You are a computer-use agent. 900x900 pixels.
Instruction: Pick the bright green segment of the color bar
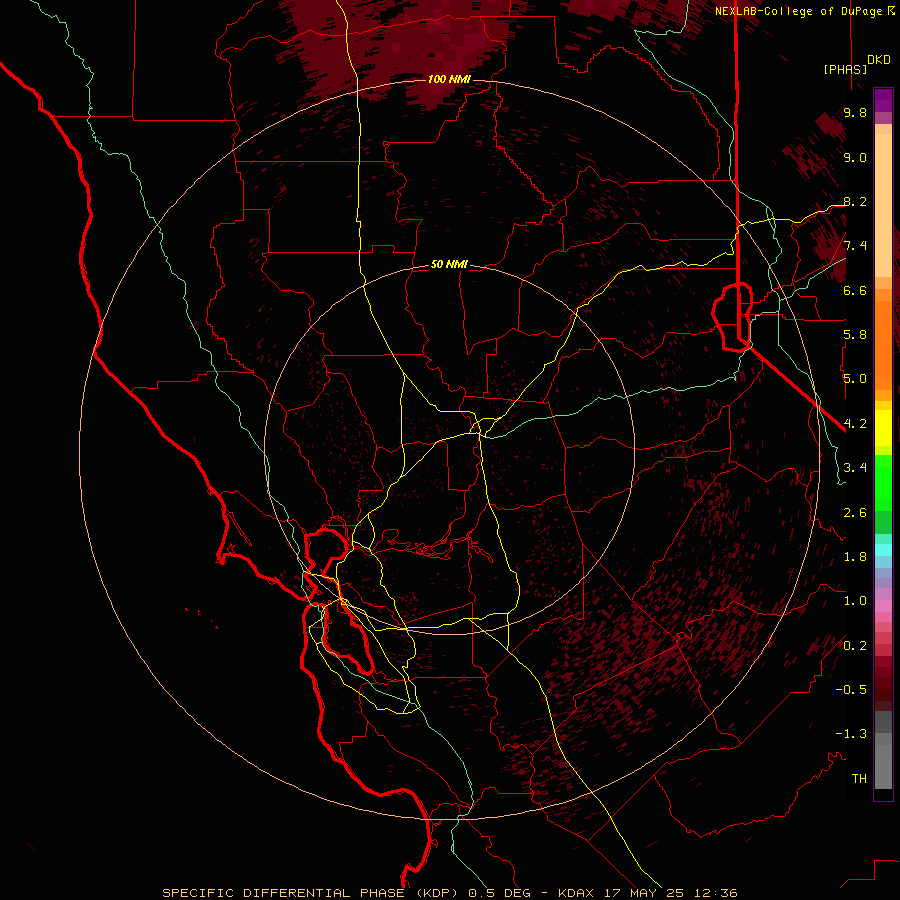(x=883, y=482)
